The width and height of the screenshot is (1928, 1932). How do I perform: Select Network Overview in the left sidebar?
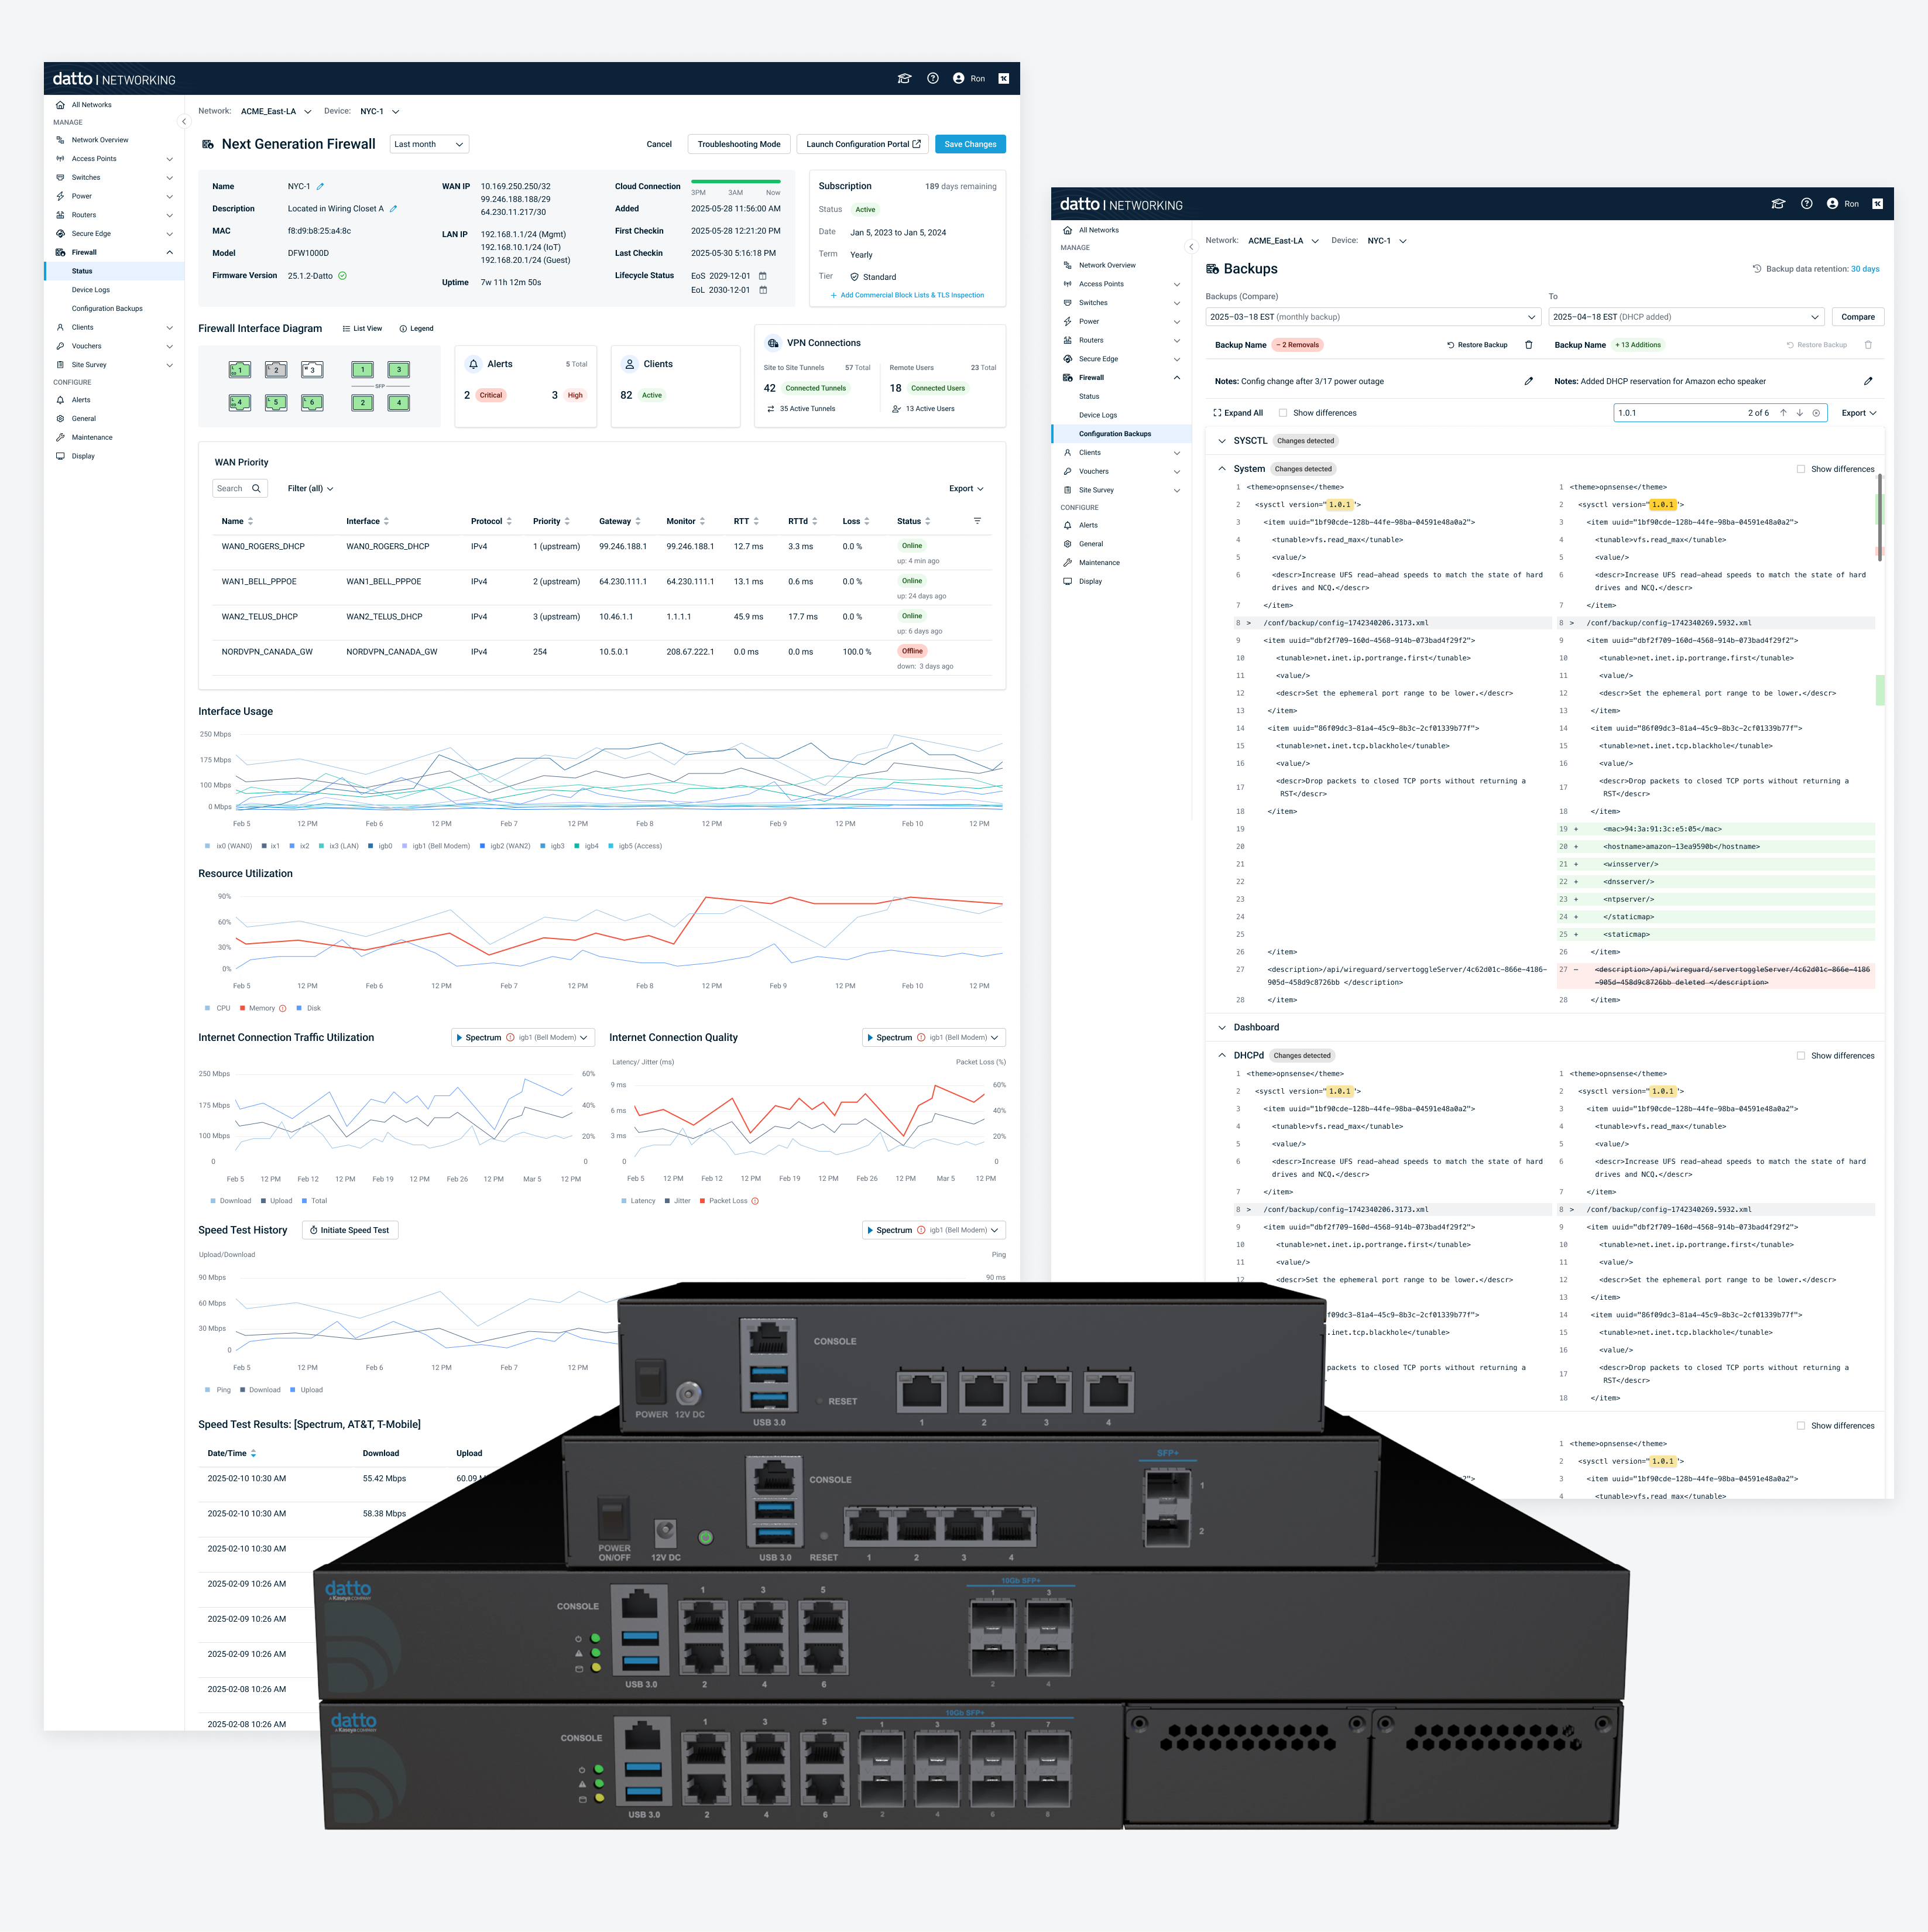tap(100, 140)
